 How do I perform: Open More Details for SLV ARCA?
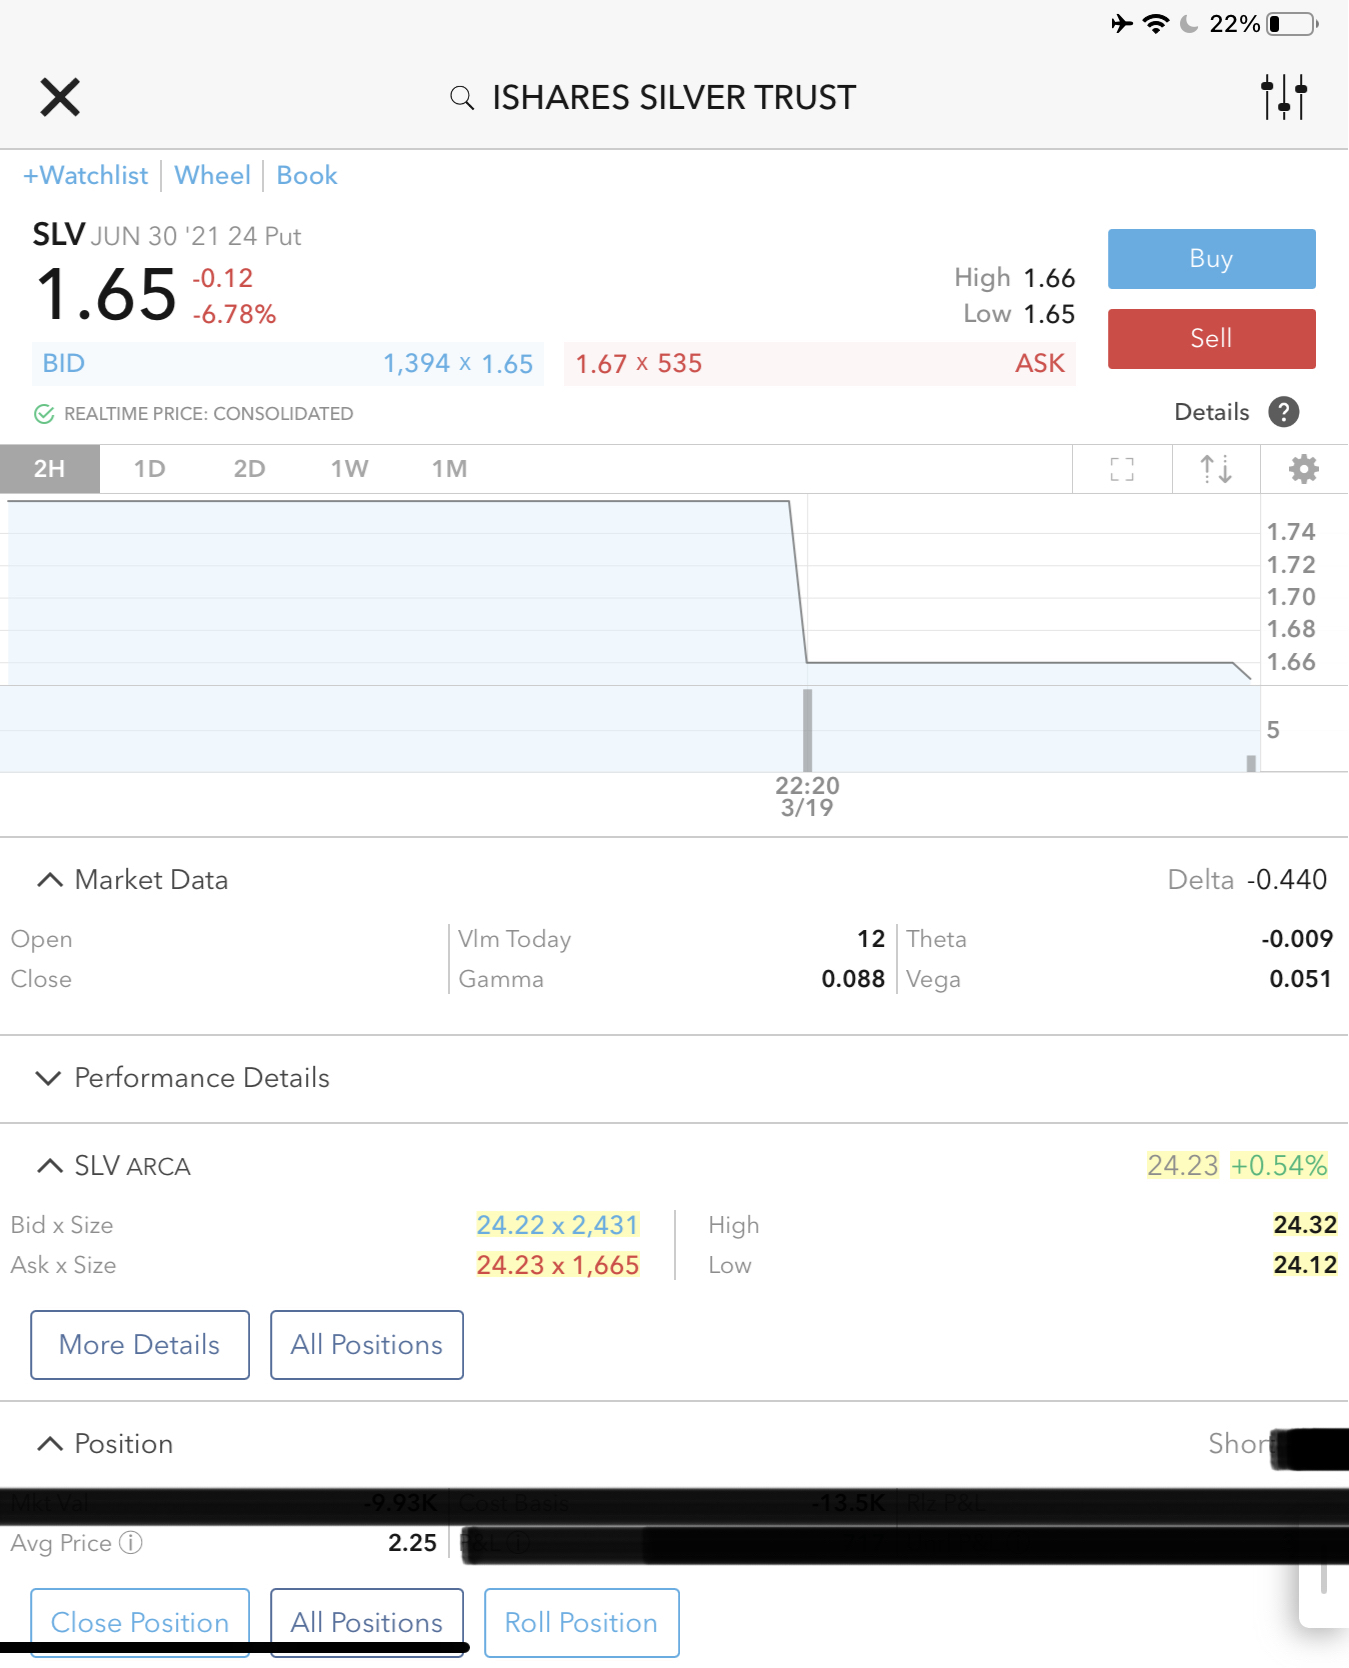coord(140,1345)
